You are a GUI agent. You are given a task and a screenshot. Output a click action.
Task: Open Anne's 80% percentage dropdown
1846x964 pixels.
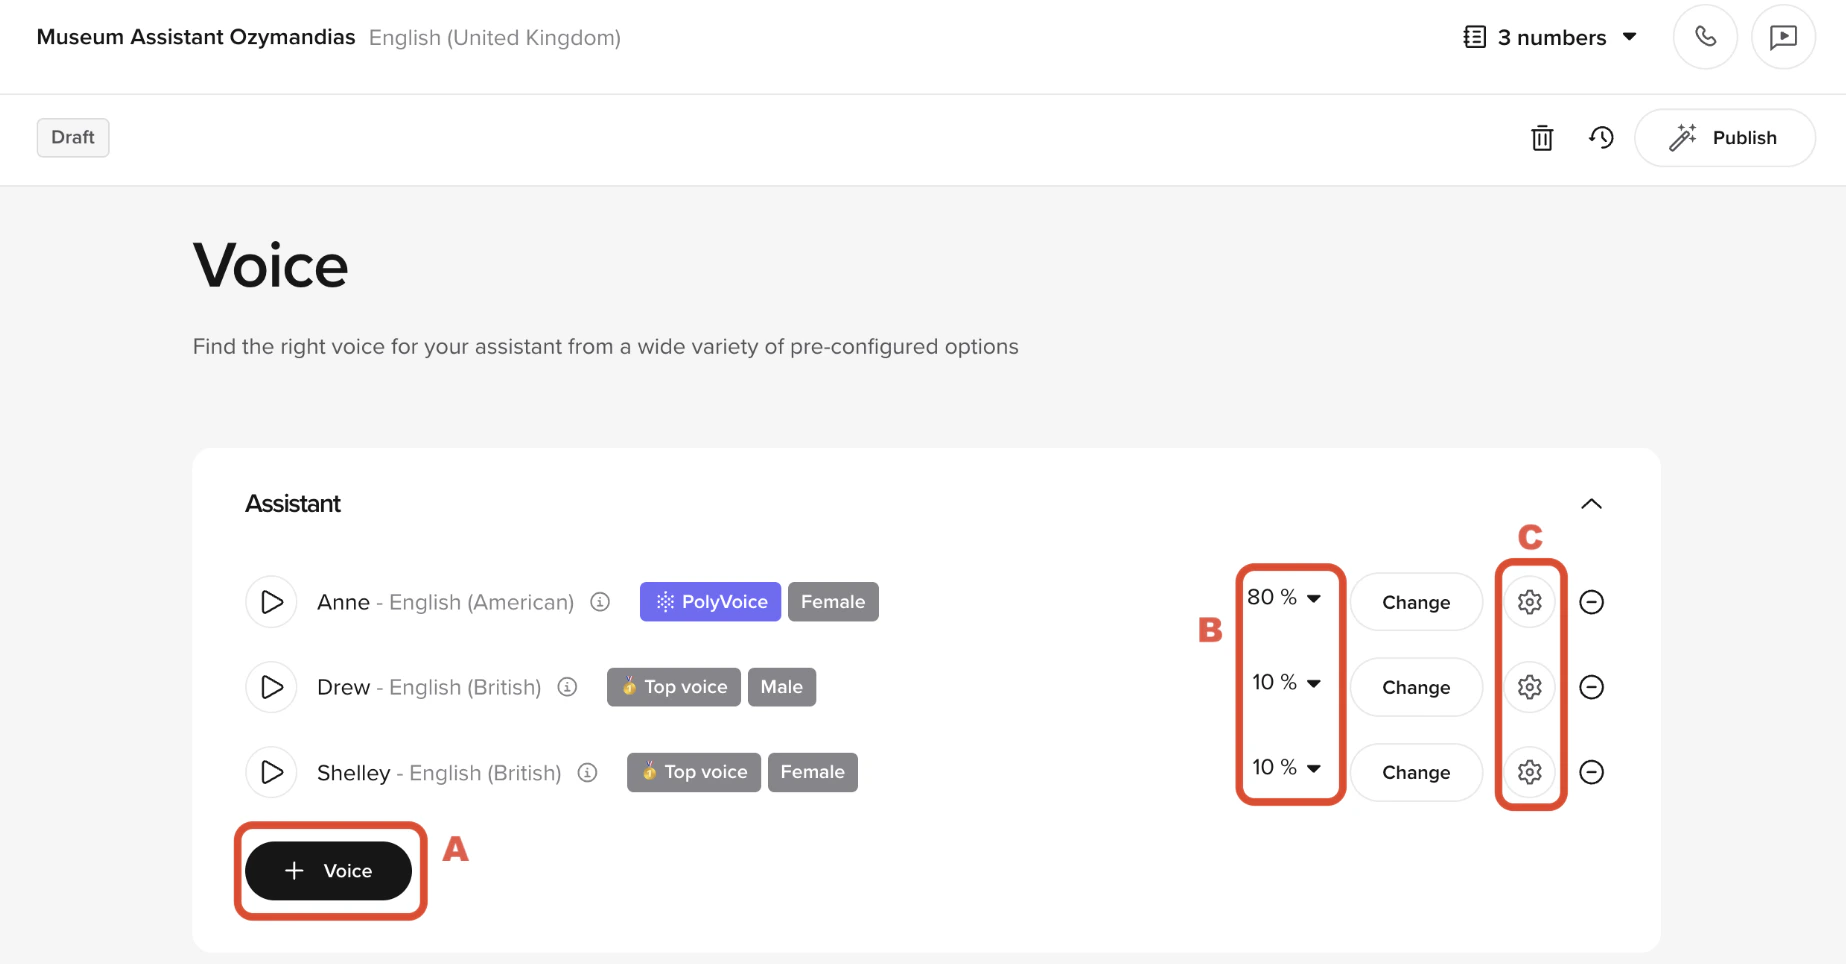[1287, 598]
